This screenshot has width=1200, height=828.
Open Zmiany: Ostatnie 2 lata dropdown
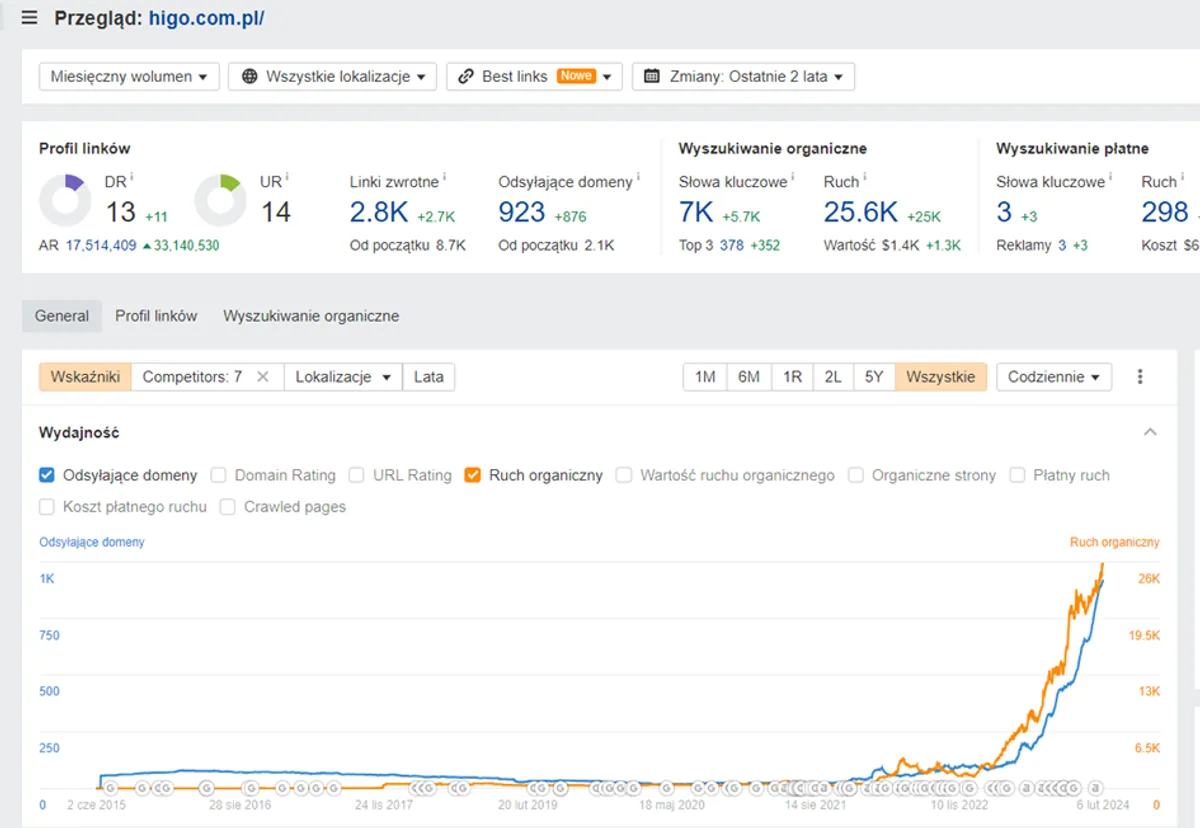coord(743,76)
